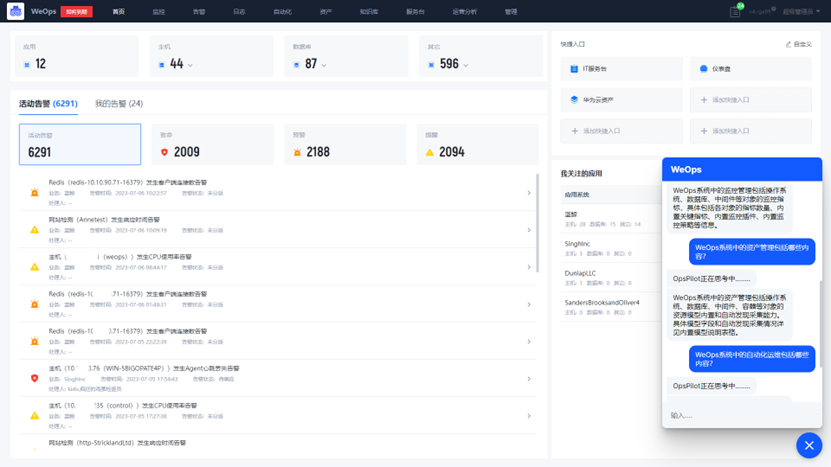Click the alert list vertical scrollbar
The height and width of the screenshot is (467, 831).
[x=537, y=223]
